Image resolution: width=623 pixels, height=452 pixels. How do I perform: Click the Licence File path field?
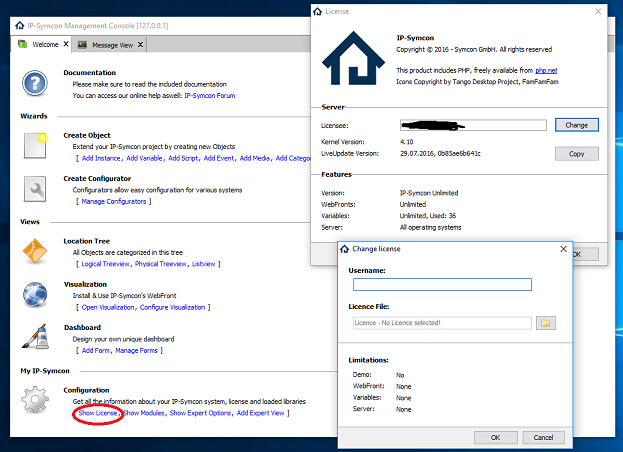(441, 323)
